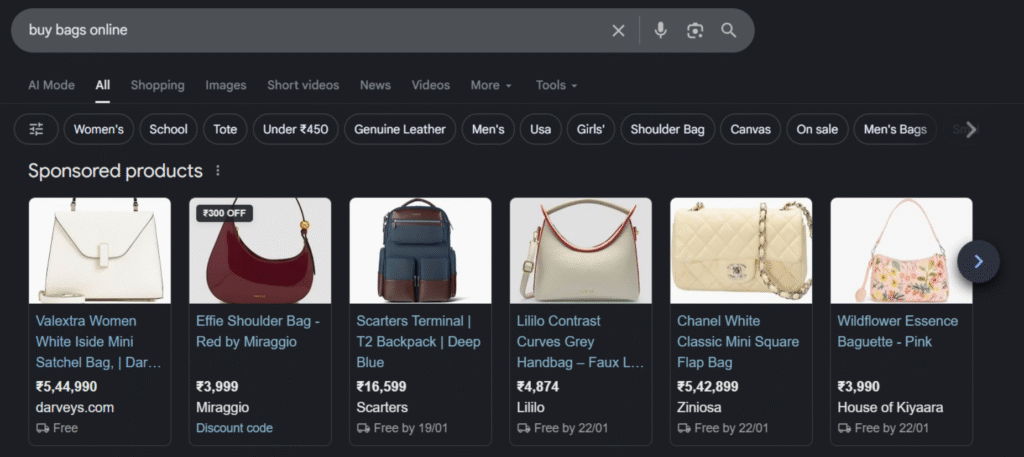Select the On sale chip
1024x457 pixels.
pos(817,129)
